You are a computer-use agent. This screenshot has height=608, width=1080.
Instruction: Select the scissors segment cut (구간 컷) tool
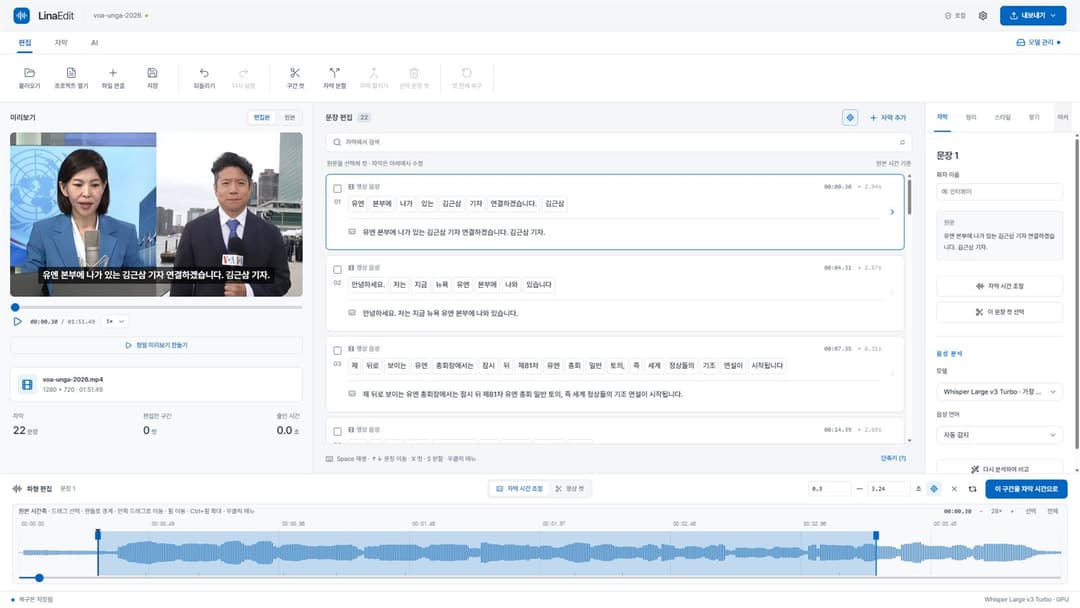point(295,73)
